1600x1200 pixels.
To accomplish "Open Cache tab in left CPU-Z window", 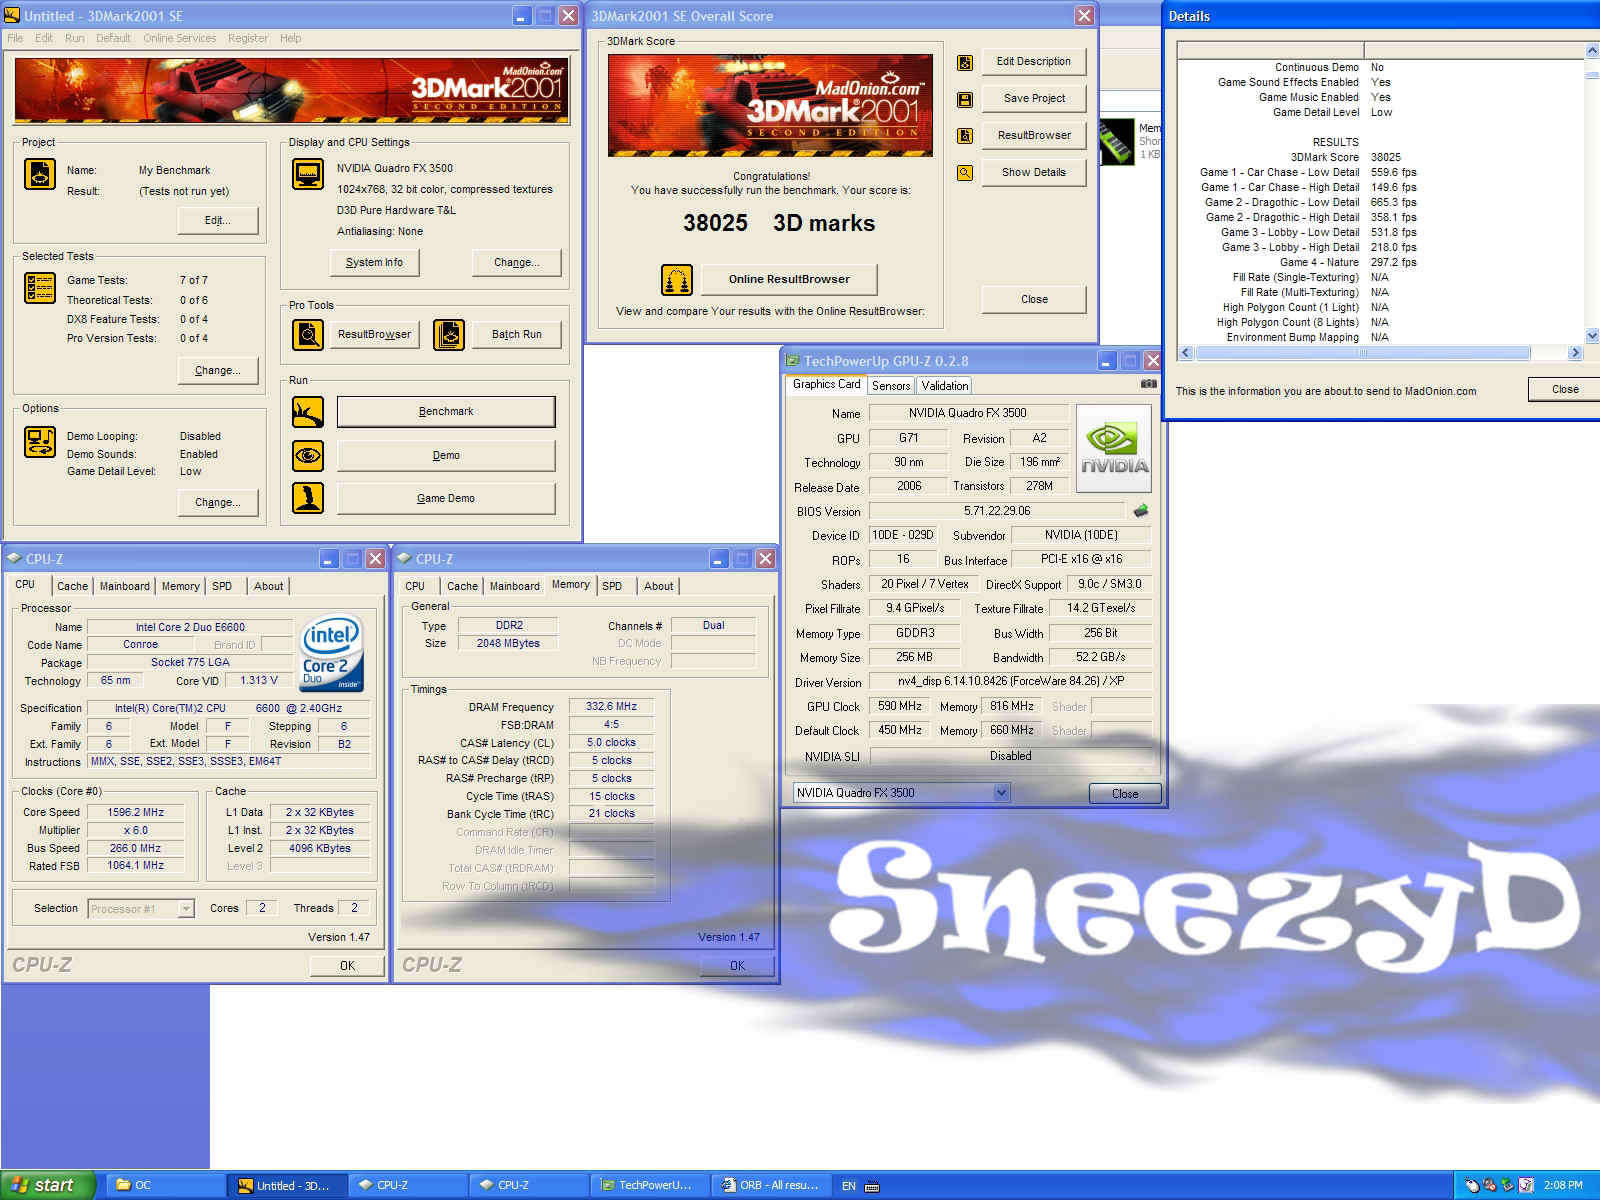I will pos(72,587).
